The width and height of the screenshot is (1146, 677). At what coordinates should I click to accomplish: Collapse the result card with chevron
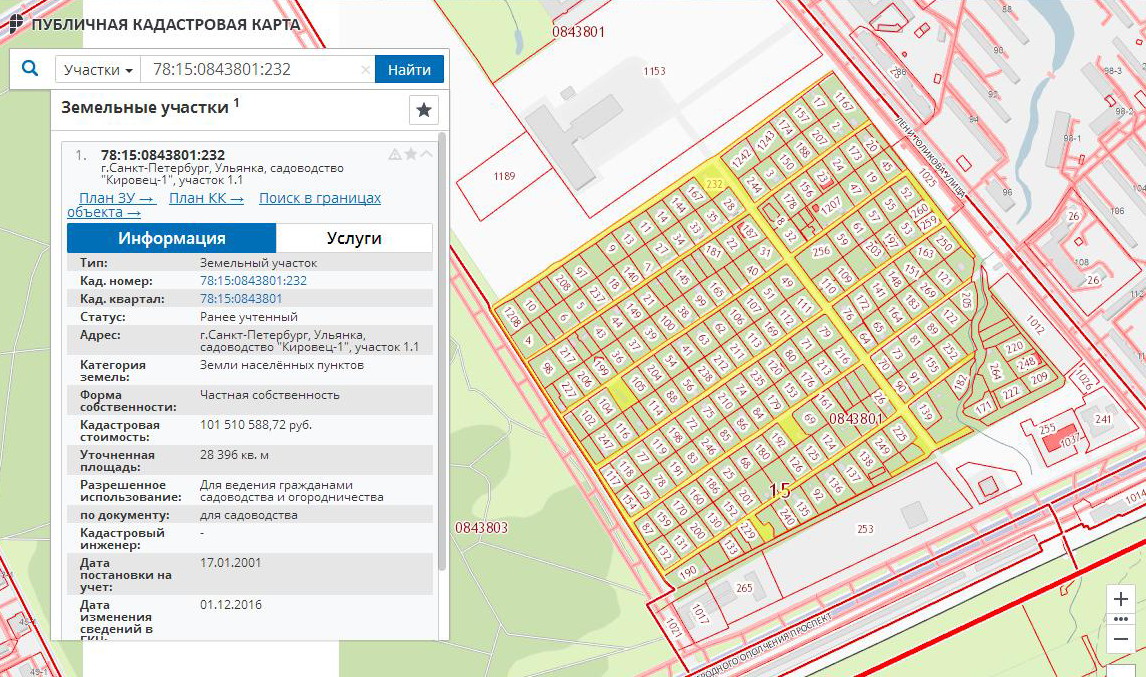pos(427,154)
